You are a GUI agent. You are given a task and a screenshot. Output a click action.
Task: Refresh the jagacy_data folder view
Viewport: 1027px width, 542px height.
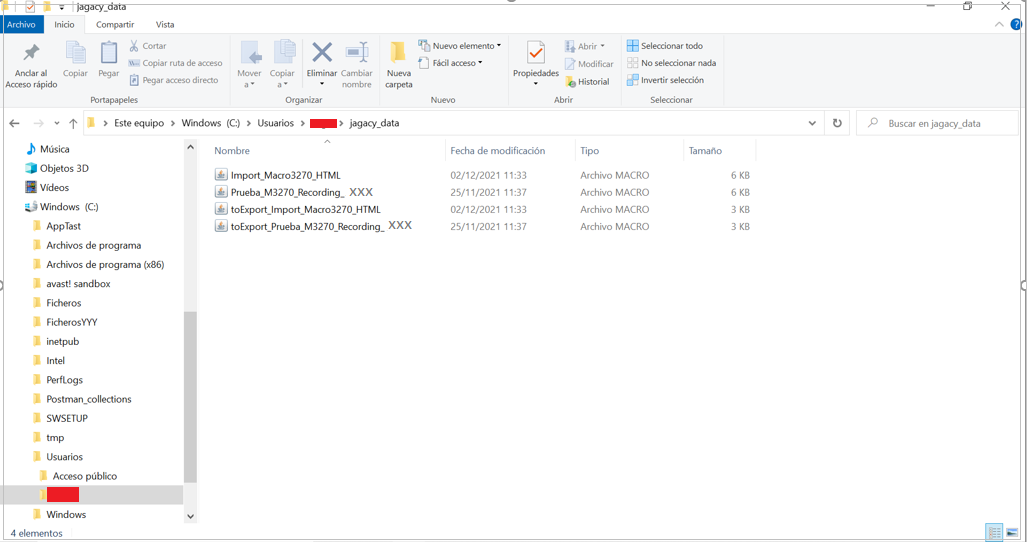[x=837, y=123]
